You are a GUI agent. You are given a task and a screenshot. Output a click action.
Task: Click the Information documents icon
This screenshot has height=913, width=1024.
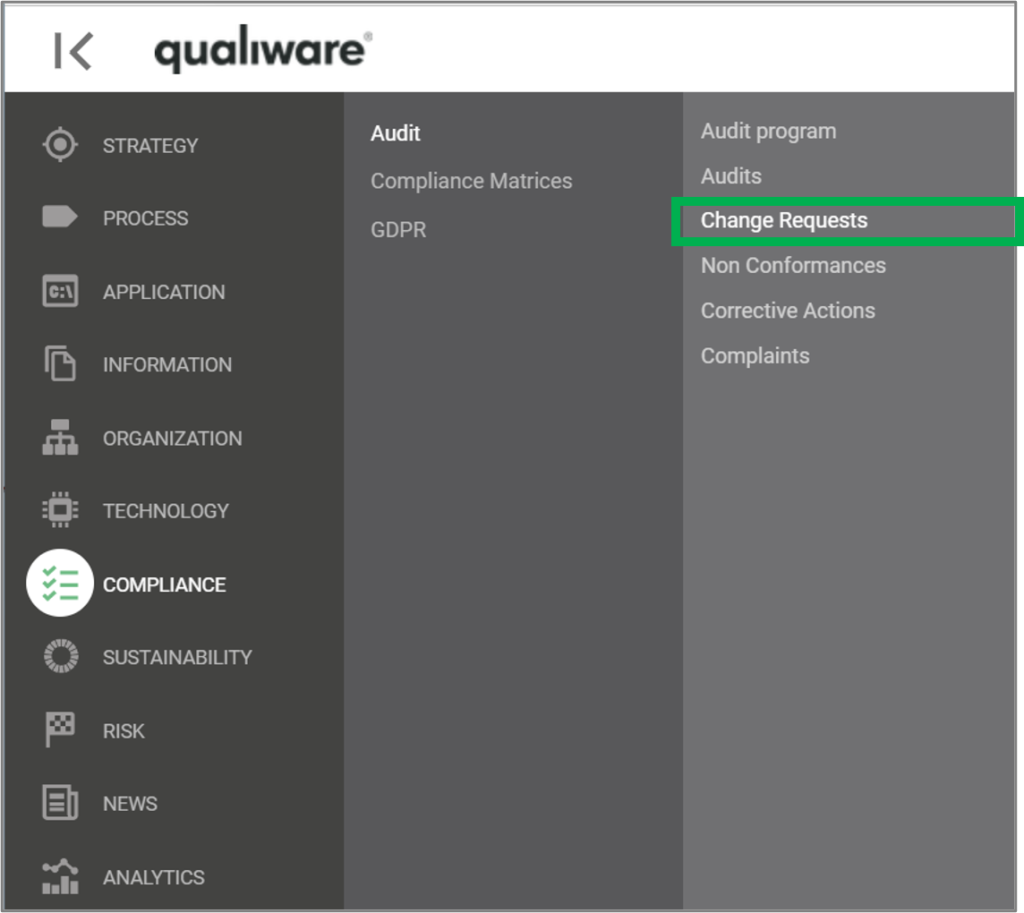pos(60,364)
